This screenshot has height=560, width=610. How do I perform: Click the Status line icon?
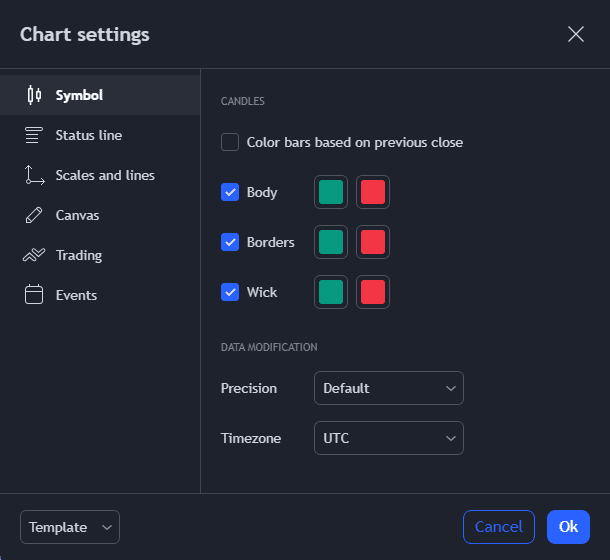[34, 135]
